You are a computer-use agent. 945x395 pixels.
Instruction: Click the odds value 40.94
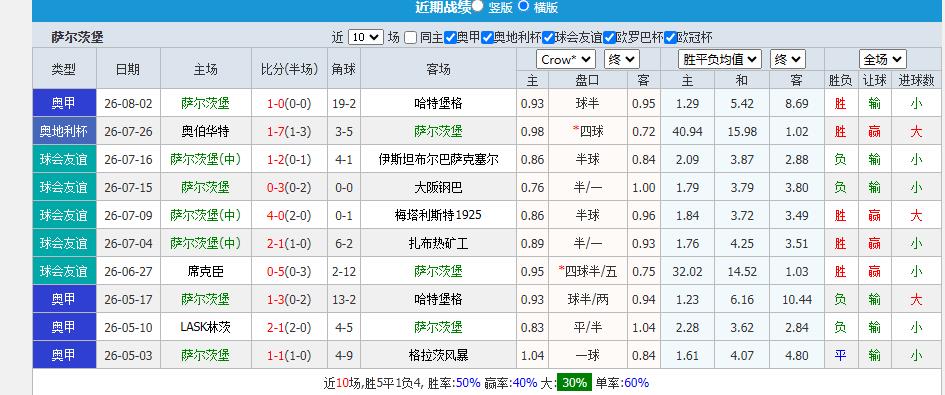(688, 131)
